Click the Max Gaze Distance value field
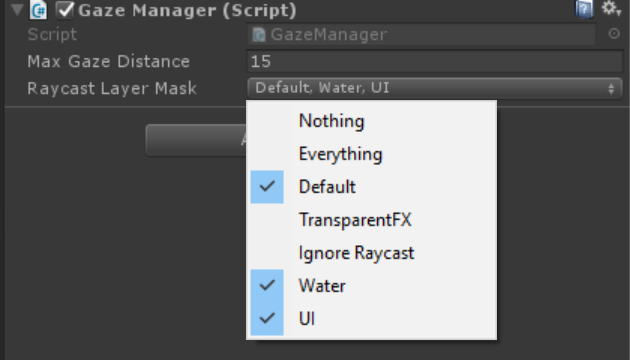 pos(434,61)
